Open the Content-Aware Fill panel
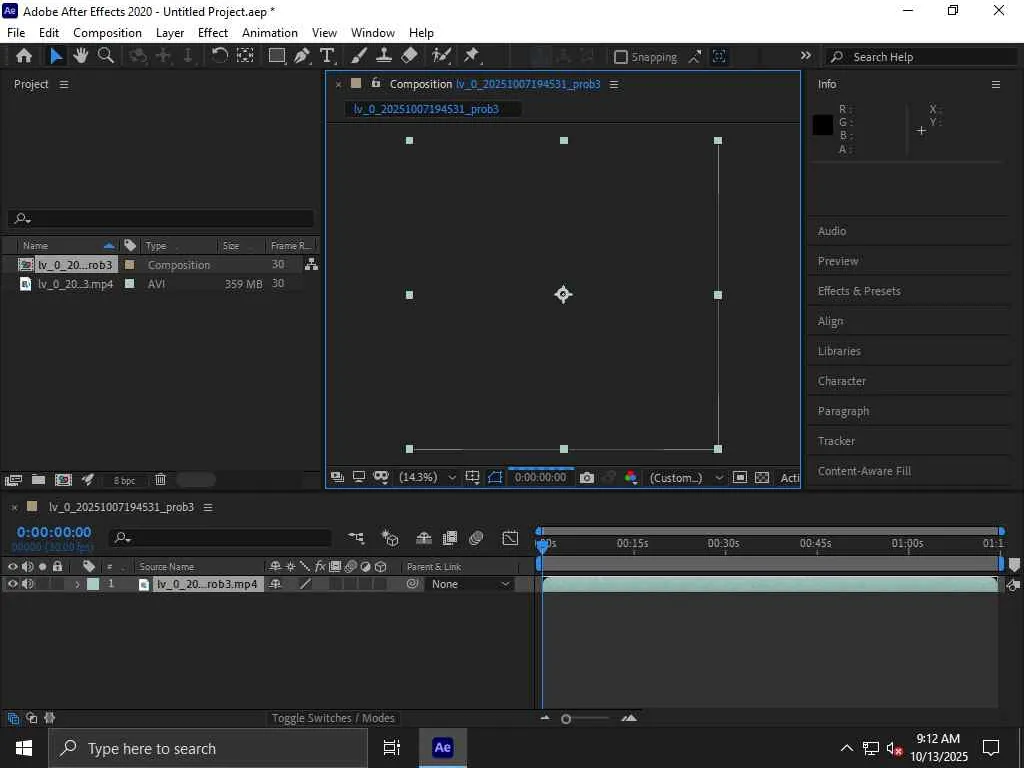This screenshot has width=1024, height=768. [x=909, y=471]
